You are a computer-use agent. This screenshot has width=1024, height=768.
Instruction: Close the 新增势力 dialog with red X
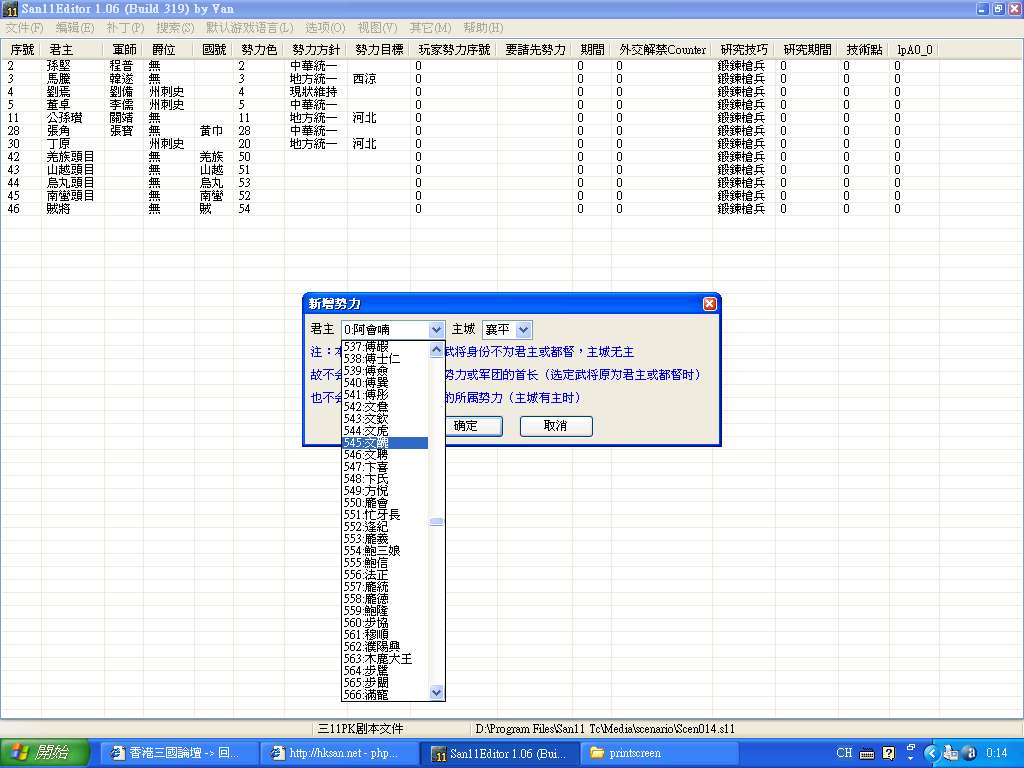click(x=709, y=303)
